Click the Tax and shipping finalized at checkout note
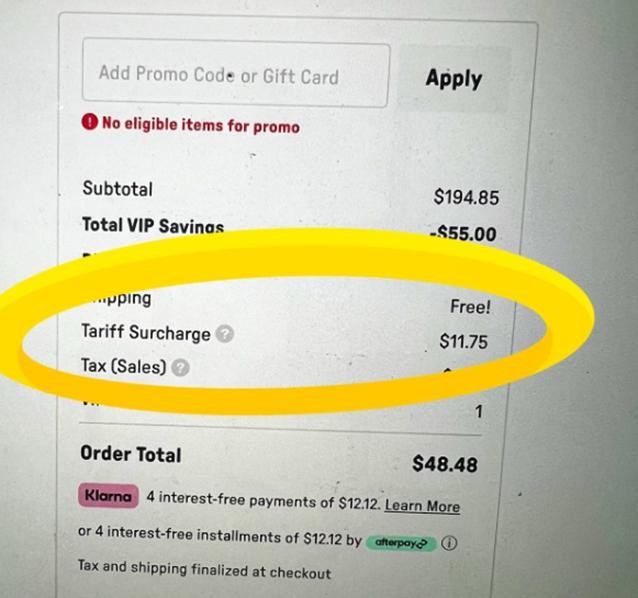 (x=204, y=570)
